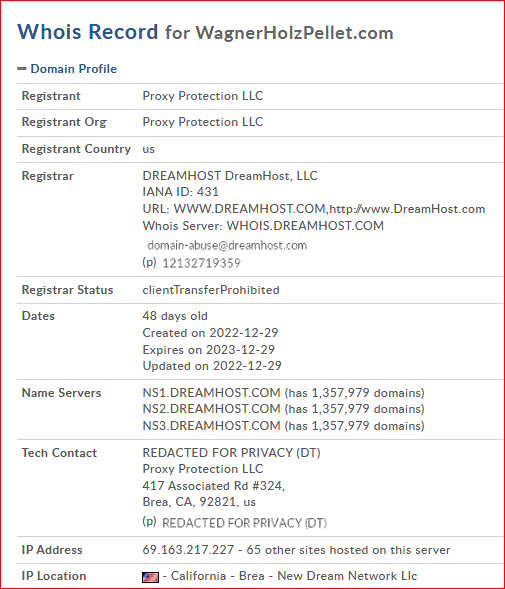505x589 pixels.
Task: Open the NS1.DREAMHOST.COM name server entry
Action: (x=211, y=393)
